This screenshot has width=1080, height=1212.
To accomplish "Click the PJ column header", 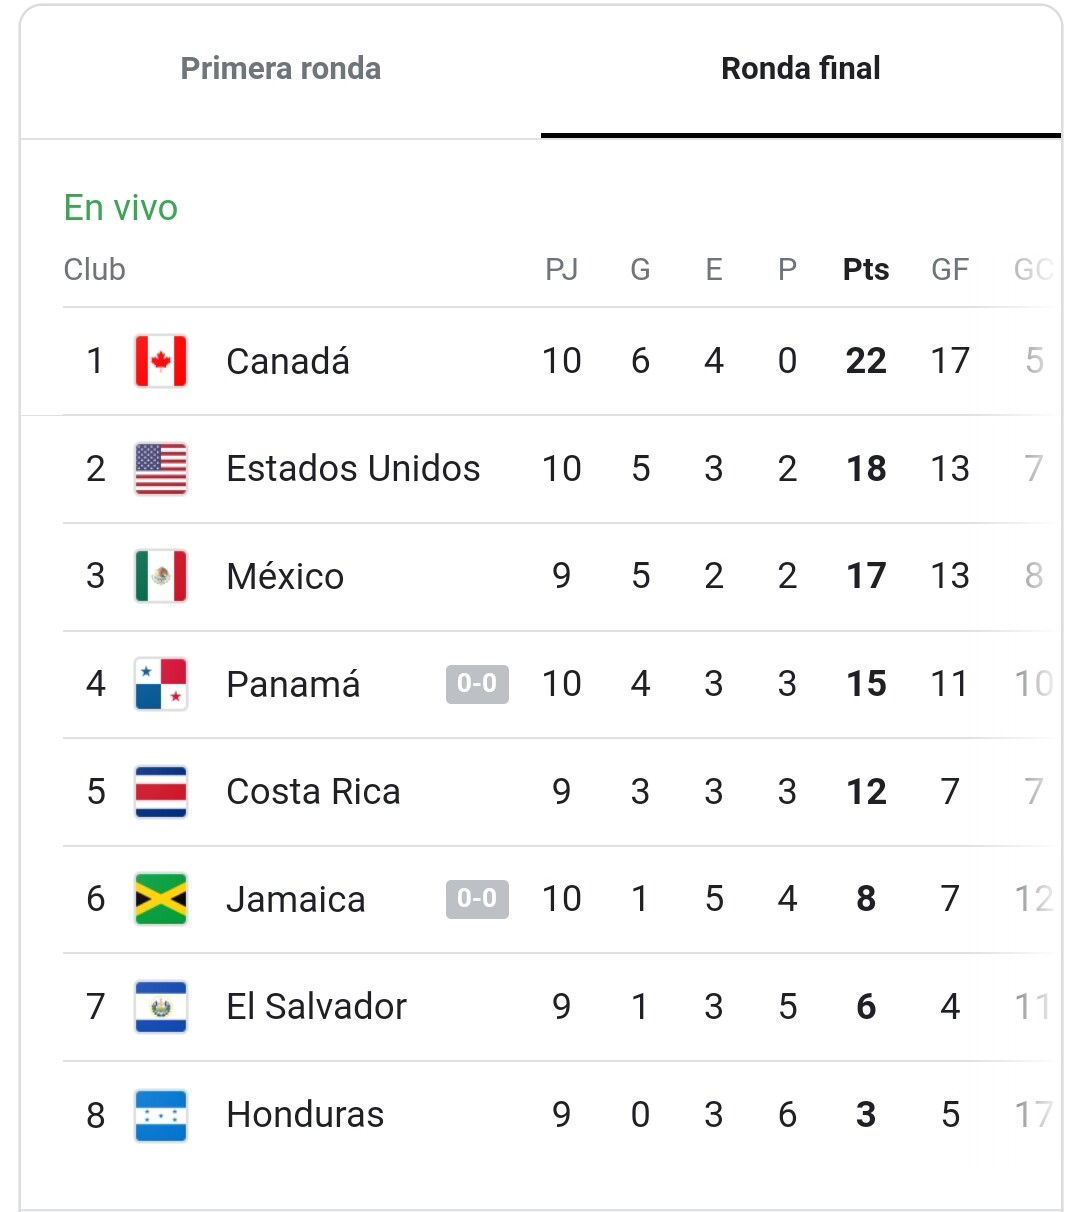I will pyautogui.click(x=561, y=269).
